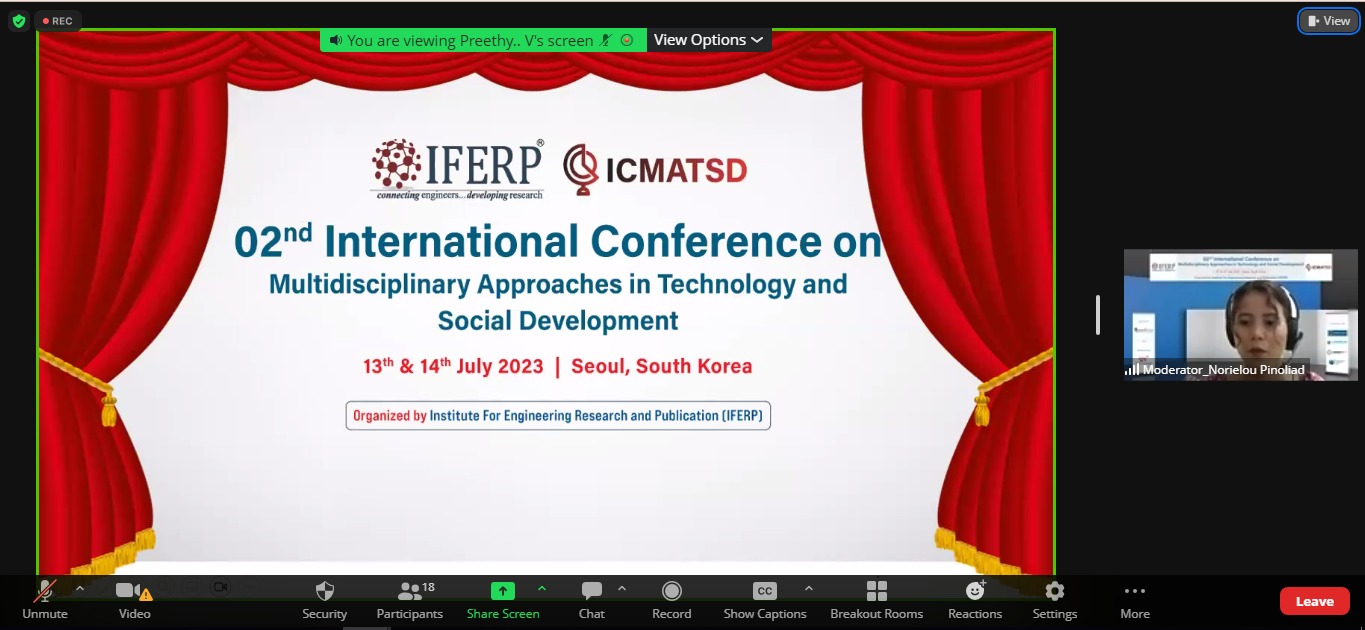
Task: Expand chat options arrow
Action: pyautogui.click(x=622, y=588)
